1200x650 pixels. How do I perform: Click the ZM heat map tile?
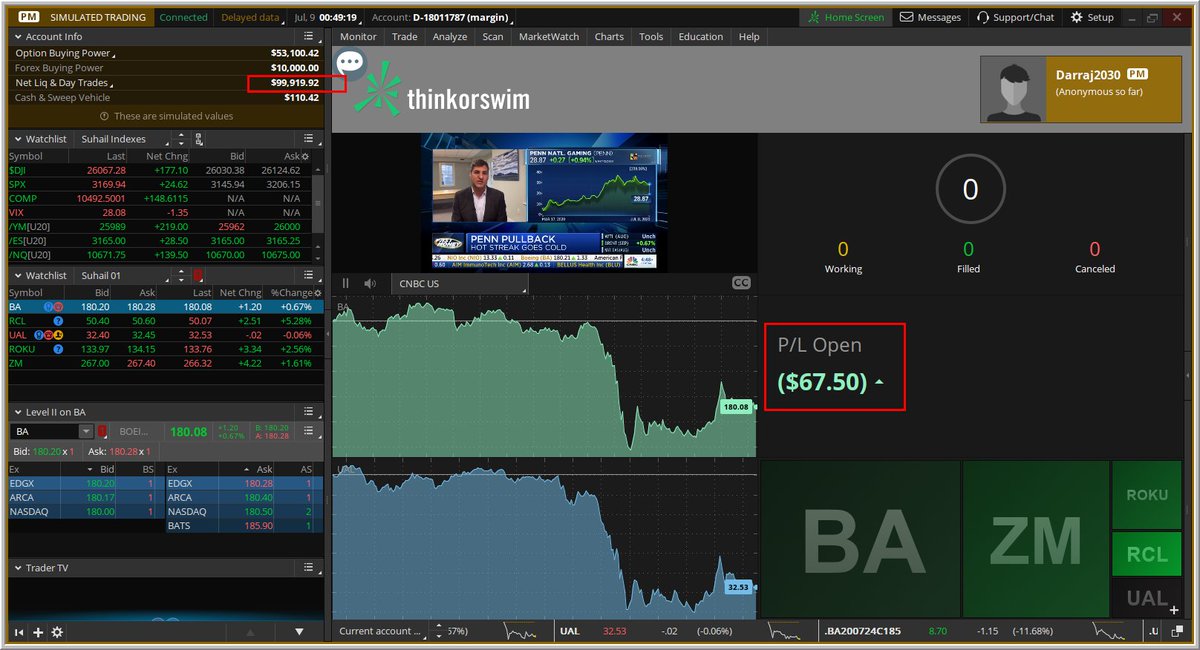coord(1036,540)
